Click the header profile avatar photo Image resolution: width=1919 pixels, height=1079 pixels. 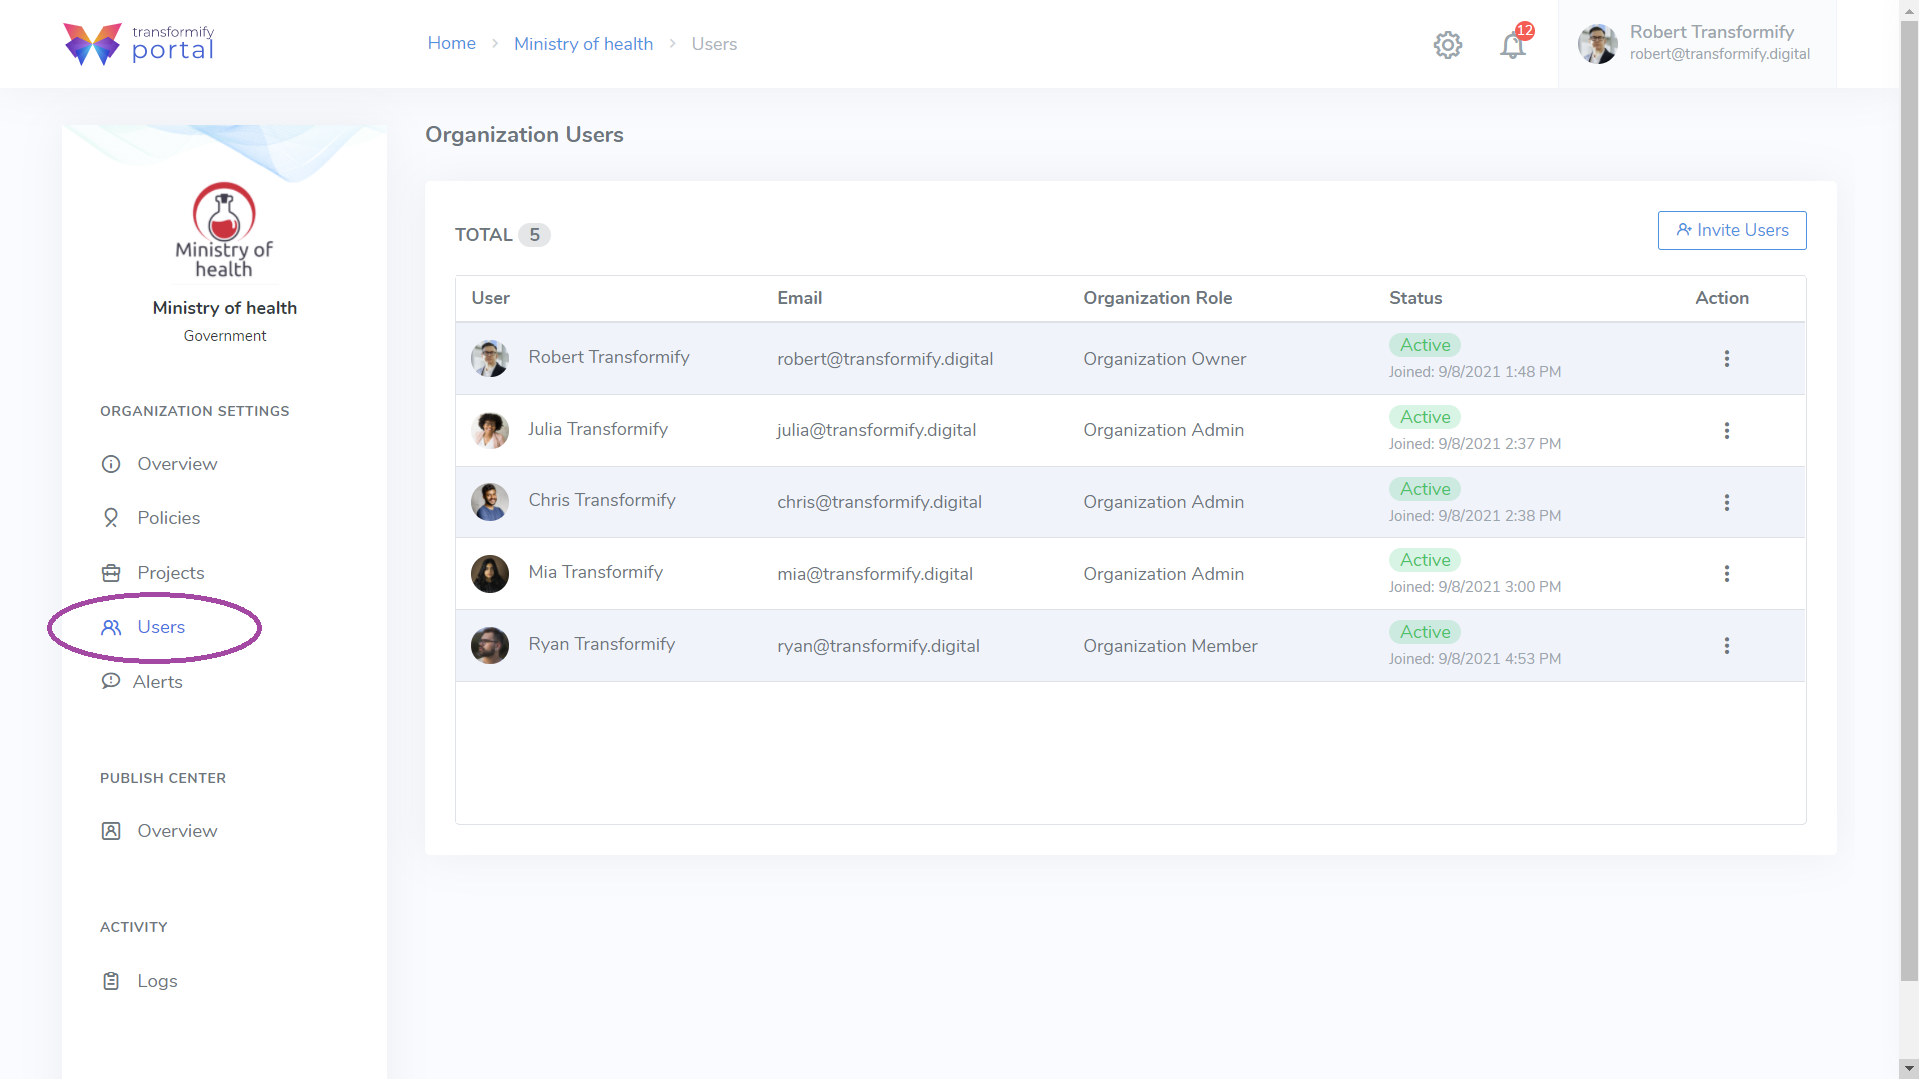point(1598,44)
